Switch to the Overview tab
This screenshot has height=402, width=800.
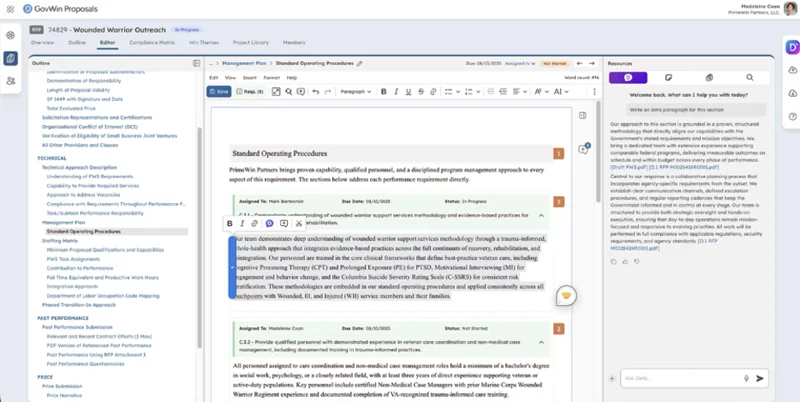(42, 42)
